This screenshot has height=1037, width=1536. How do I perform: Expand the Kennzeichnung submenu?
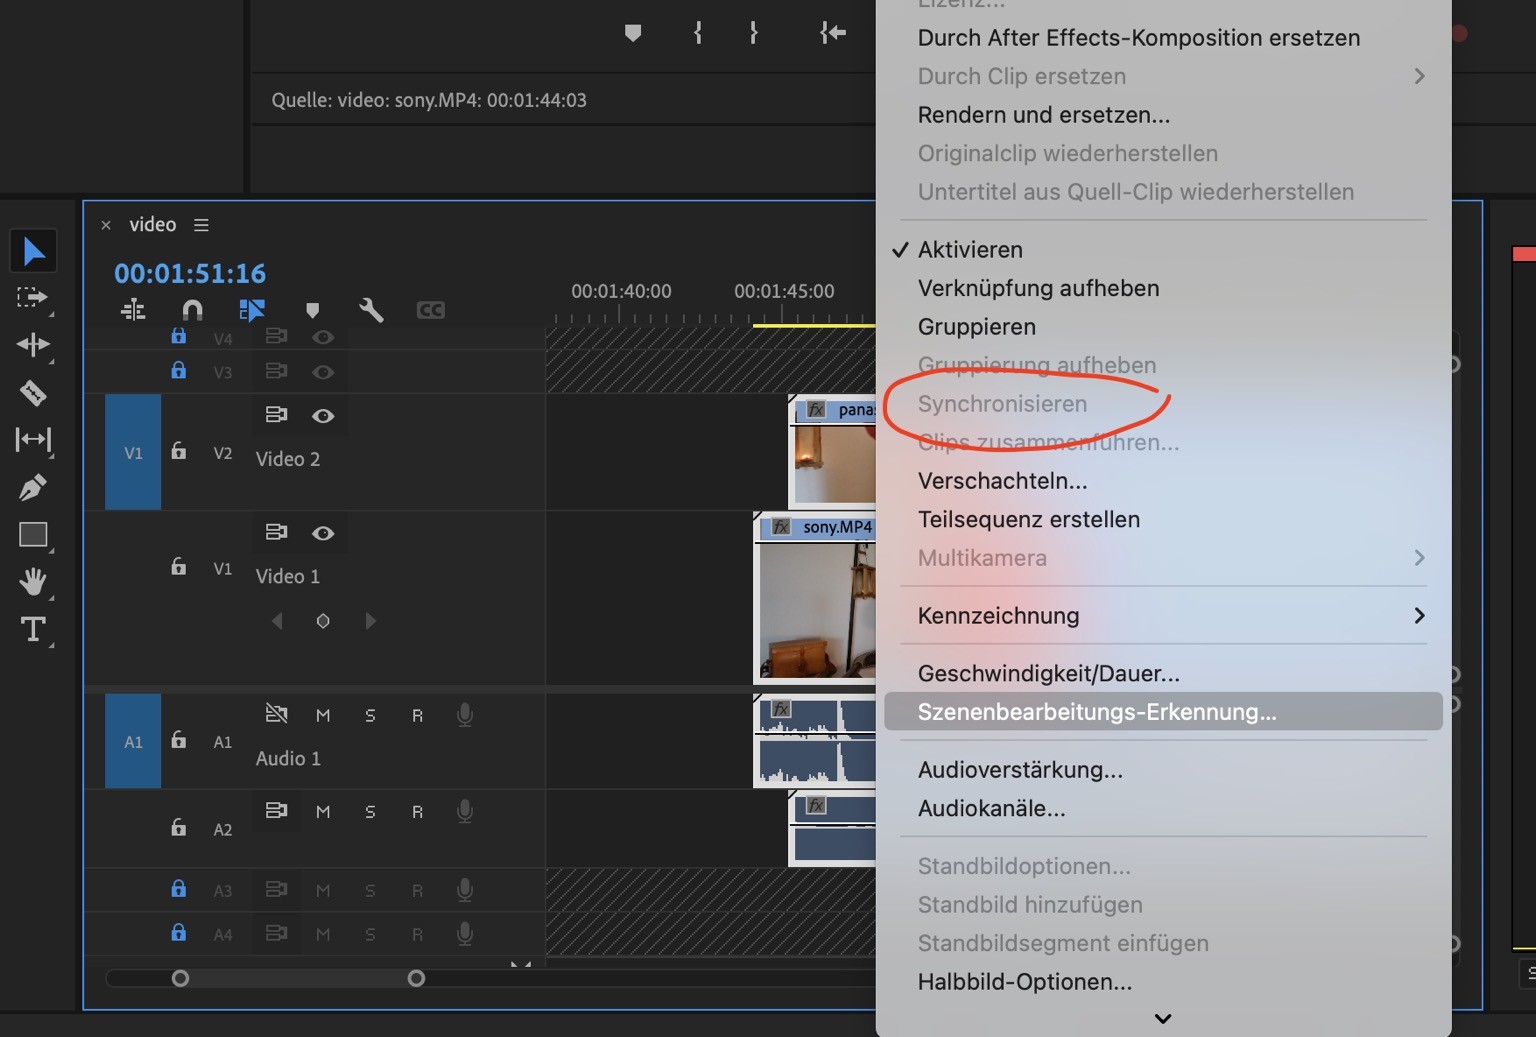click(1160, 616)
